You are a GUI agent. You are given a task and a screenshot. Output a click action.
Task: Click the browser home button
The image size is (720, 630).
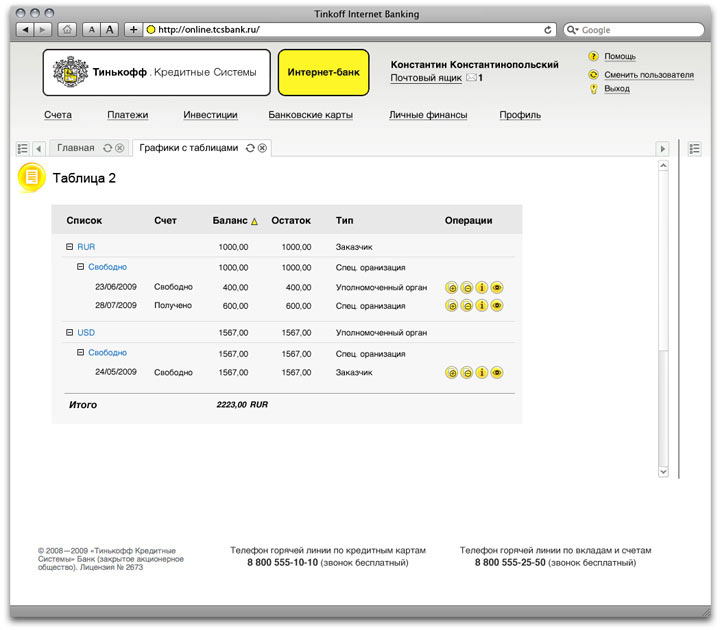pos(67,30)
